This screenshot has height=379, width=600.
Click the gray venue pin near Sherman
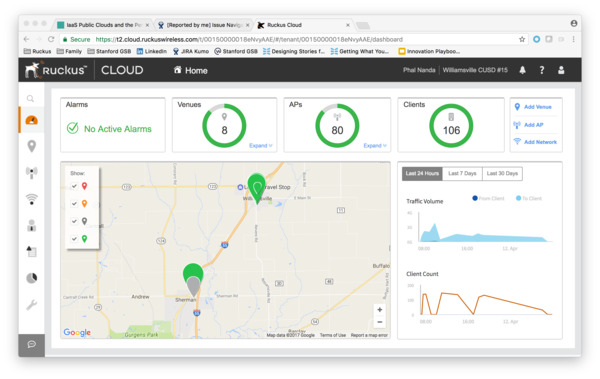click(193, 286)
